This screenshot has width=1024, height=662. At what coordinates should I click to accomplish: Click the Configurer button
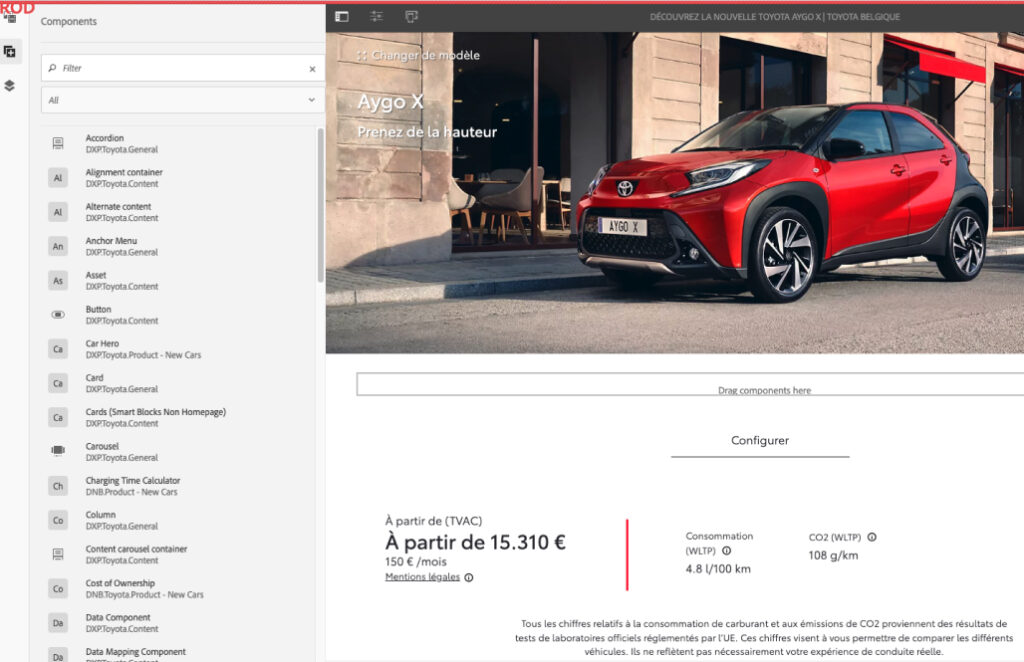tap(760, 441)
